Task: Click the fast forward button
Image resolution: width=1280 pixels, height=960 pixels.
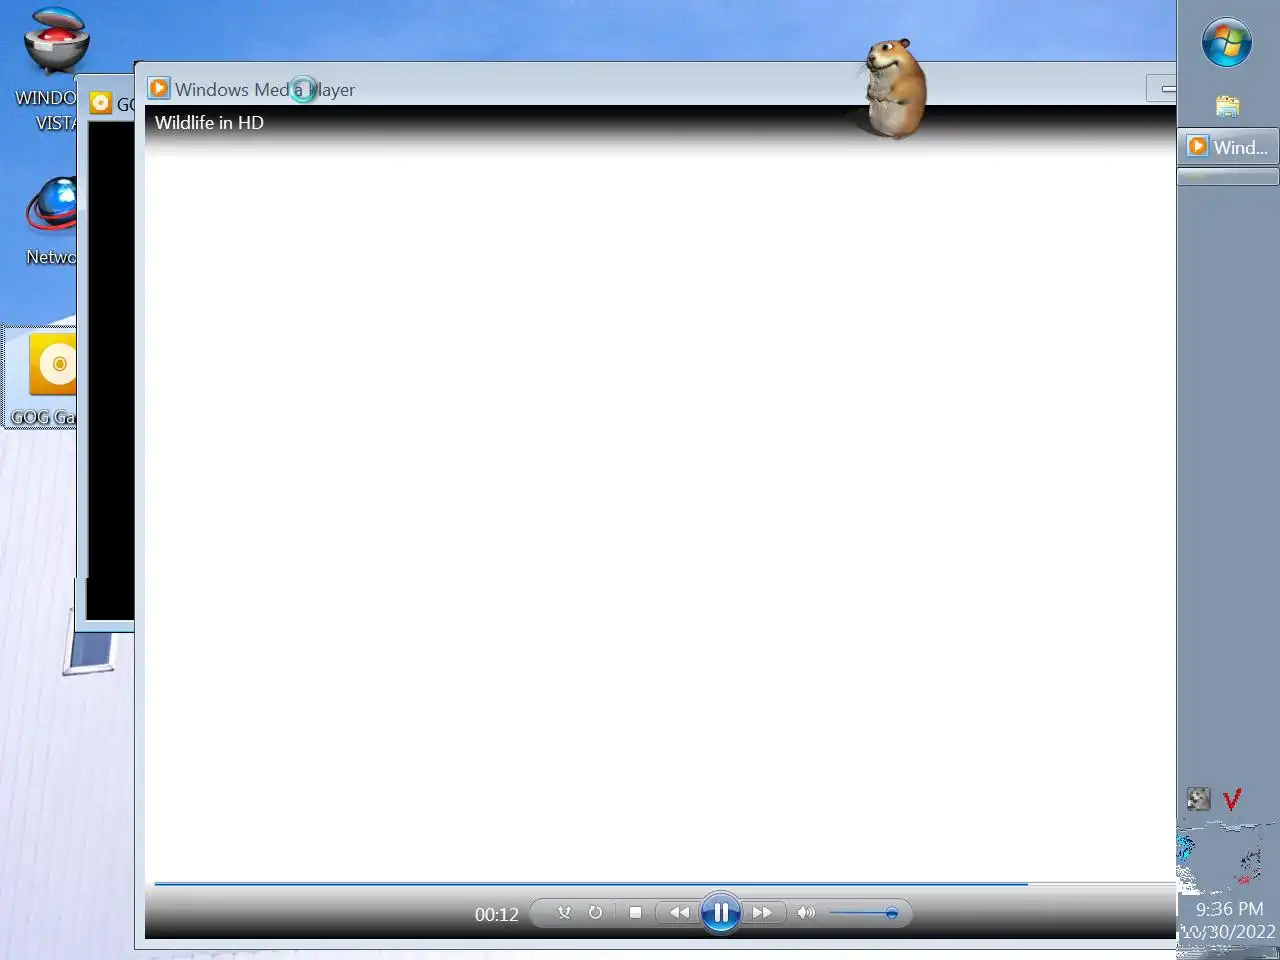Action: click(x=762, y=913)
